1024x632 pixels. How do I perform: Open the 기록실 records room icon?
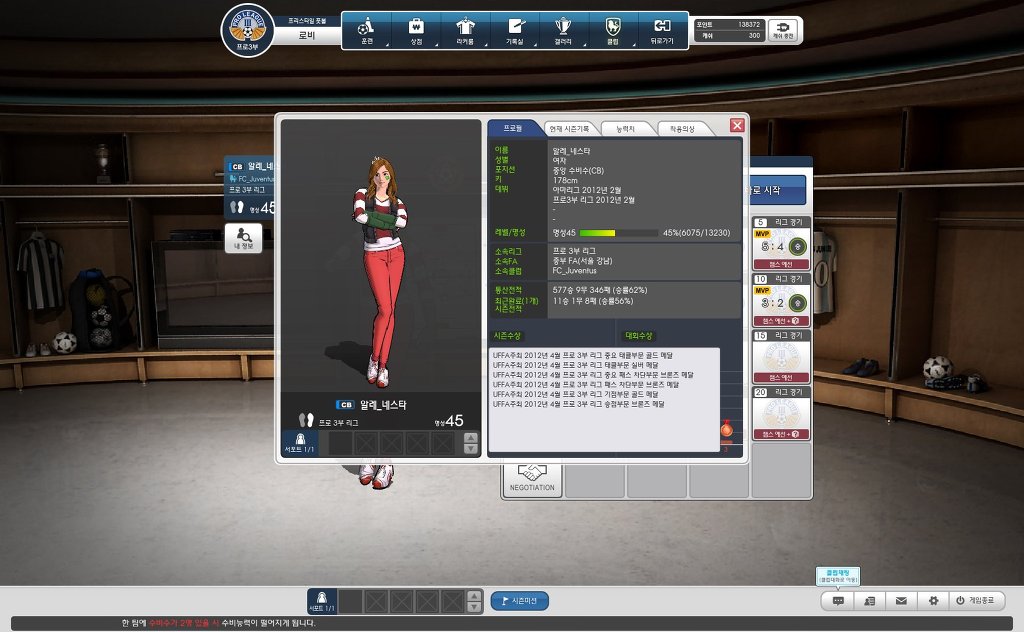coord(515,30)
